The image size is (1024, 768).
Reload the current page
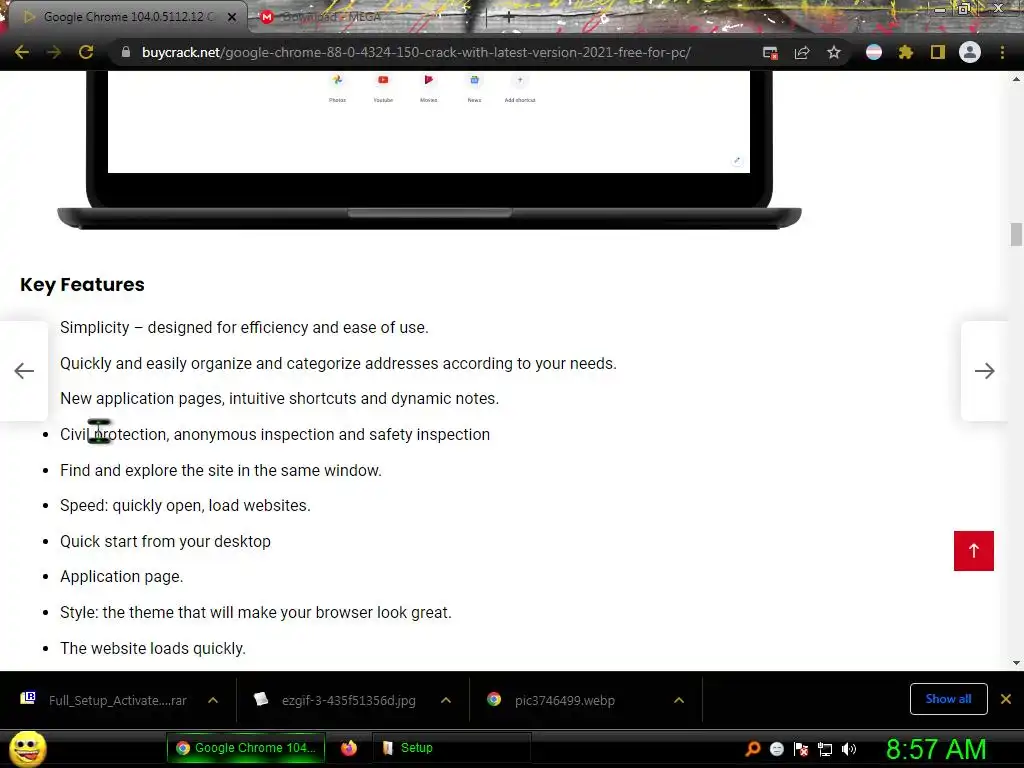click(86, 52)
